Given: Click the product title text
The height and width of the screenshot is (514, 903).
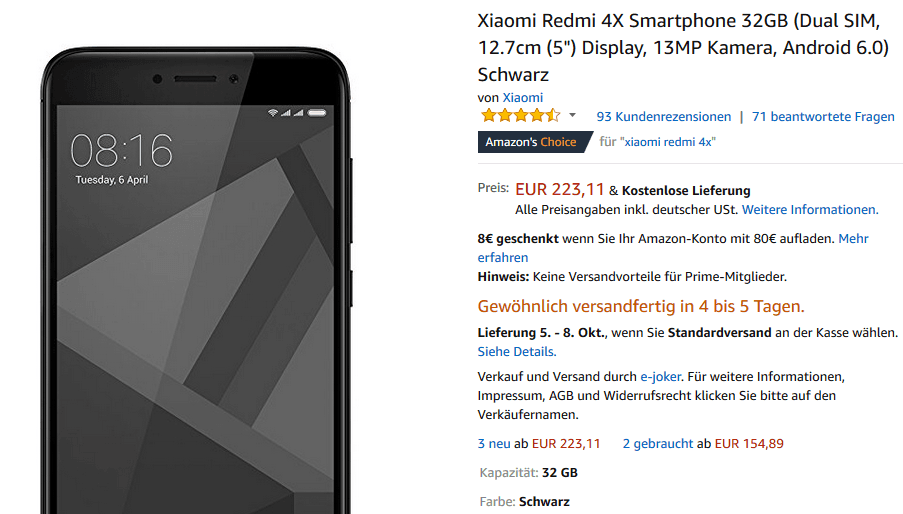Looking at the screenshot, I should tap(683, 48).
